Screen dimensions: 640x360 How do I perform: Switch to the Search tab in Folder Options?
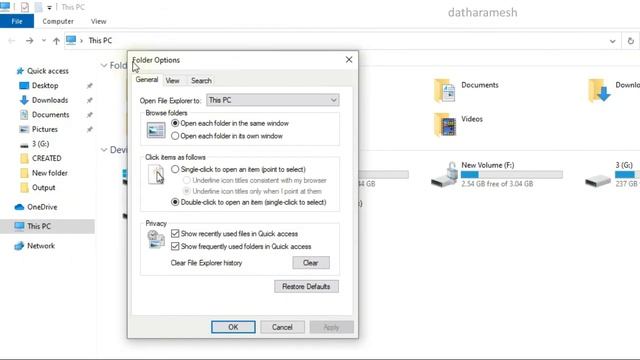pos(201,81)
